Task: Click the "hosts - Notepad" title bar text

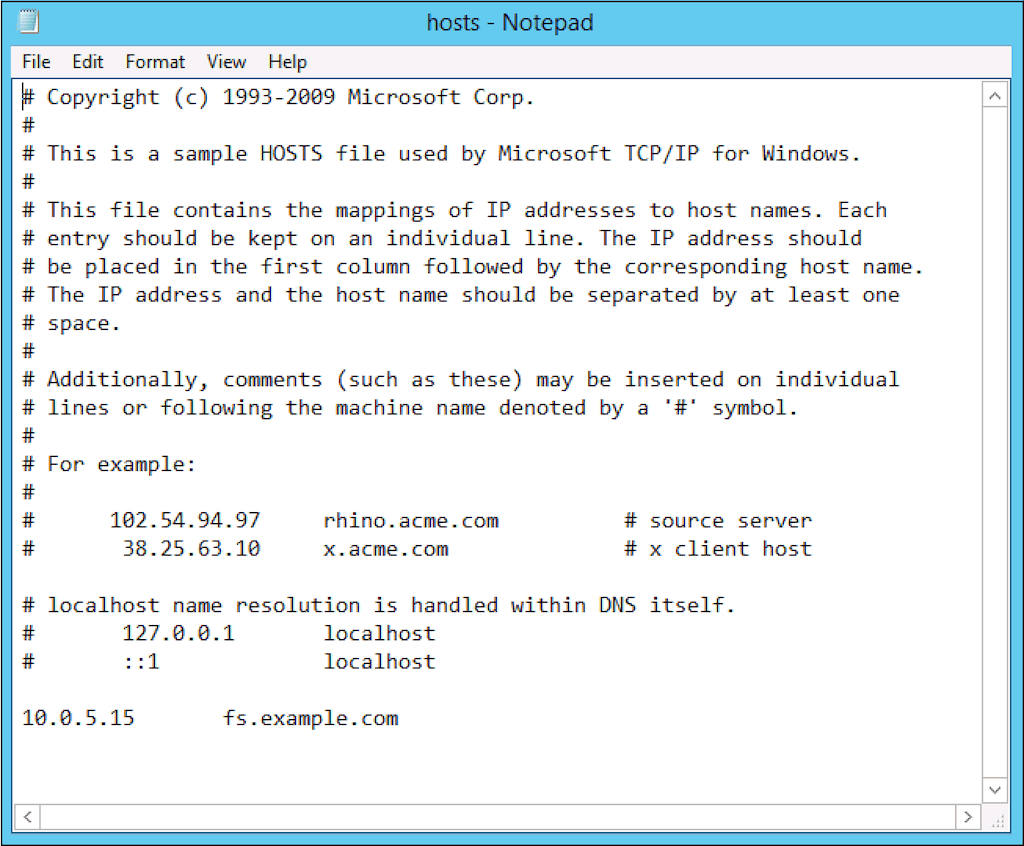Action: point(510,22)
